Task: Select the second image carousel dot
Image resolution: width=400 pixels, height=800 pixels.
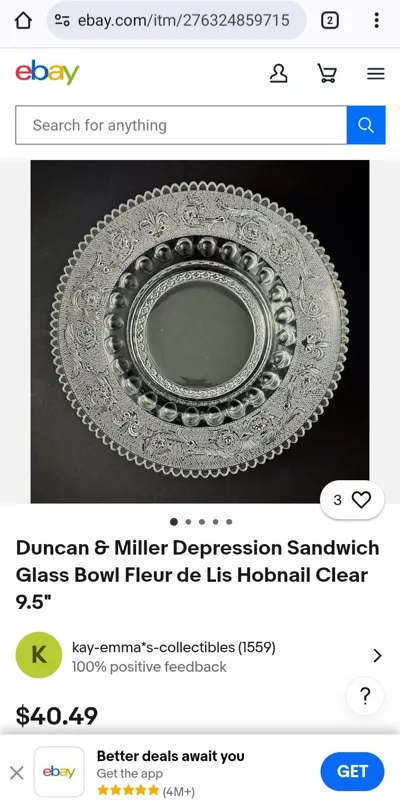Action: tap(188, 522)
